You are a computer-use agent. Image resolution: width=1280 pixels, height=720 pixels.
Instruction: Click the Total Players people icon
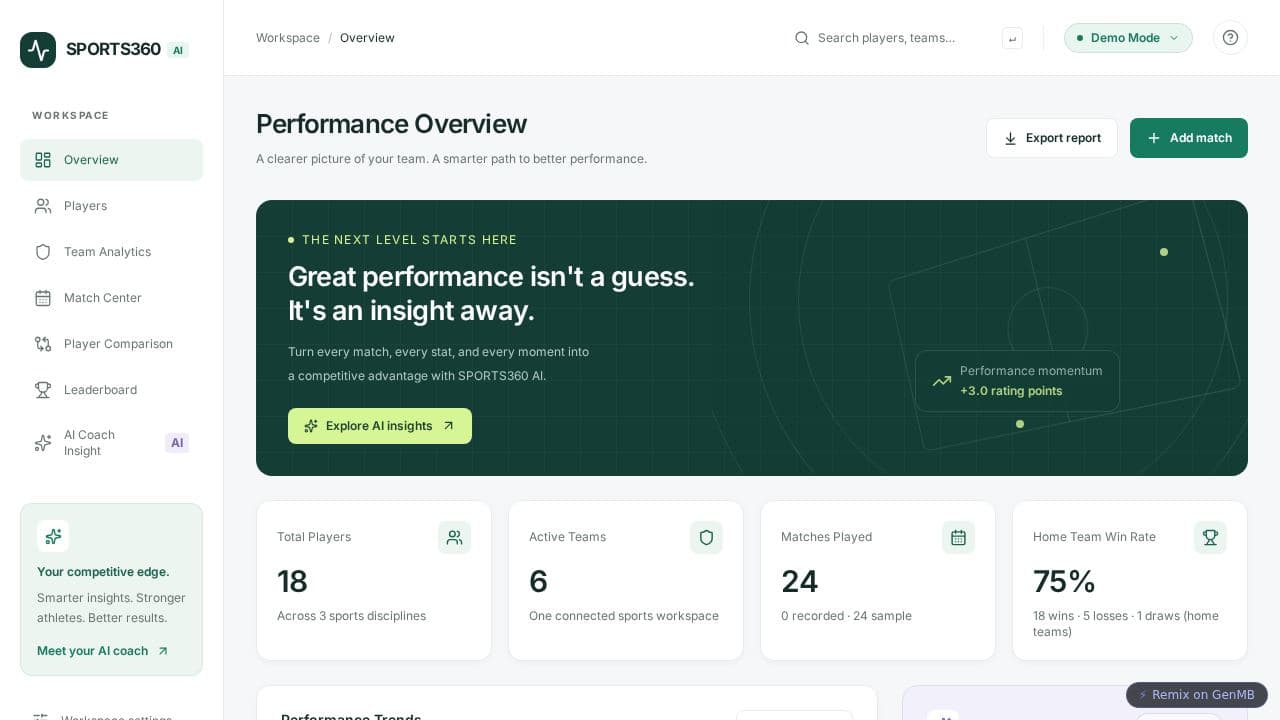pos(454,537)
